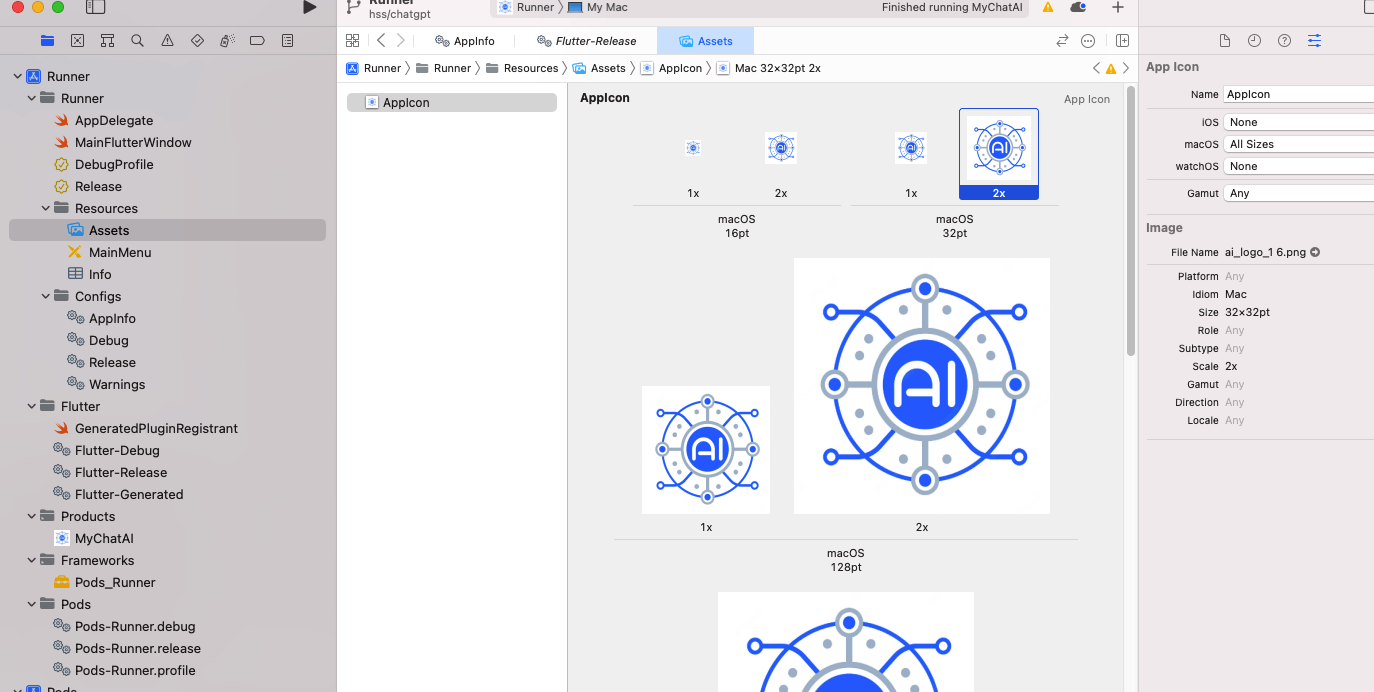Switch to the AppInfo editor tab
The image size is (1374, 692).
tap(465, 41)
